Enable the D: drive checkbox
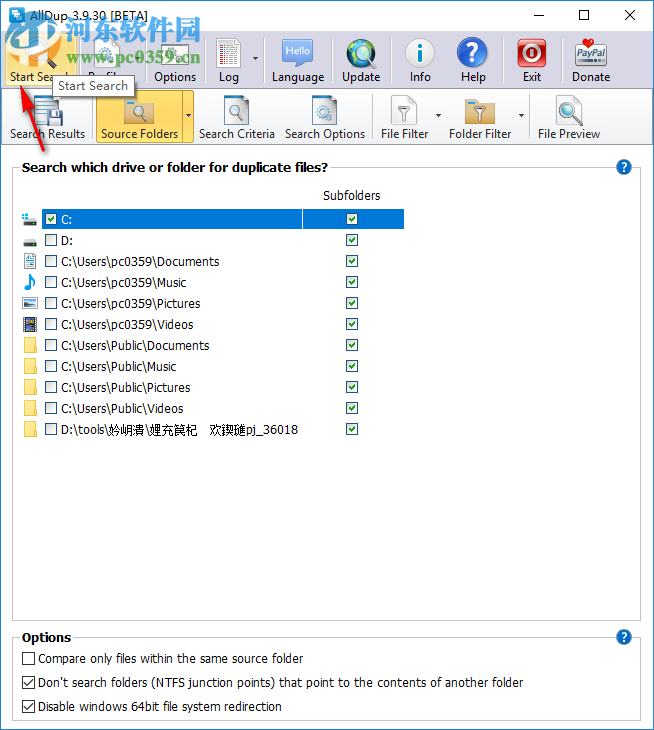Image resolution: width=654 pixels, height=730 pixels. click(x=51, y=240)
